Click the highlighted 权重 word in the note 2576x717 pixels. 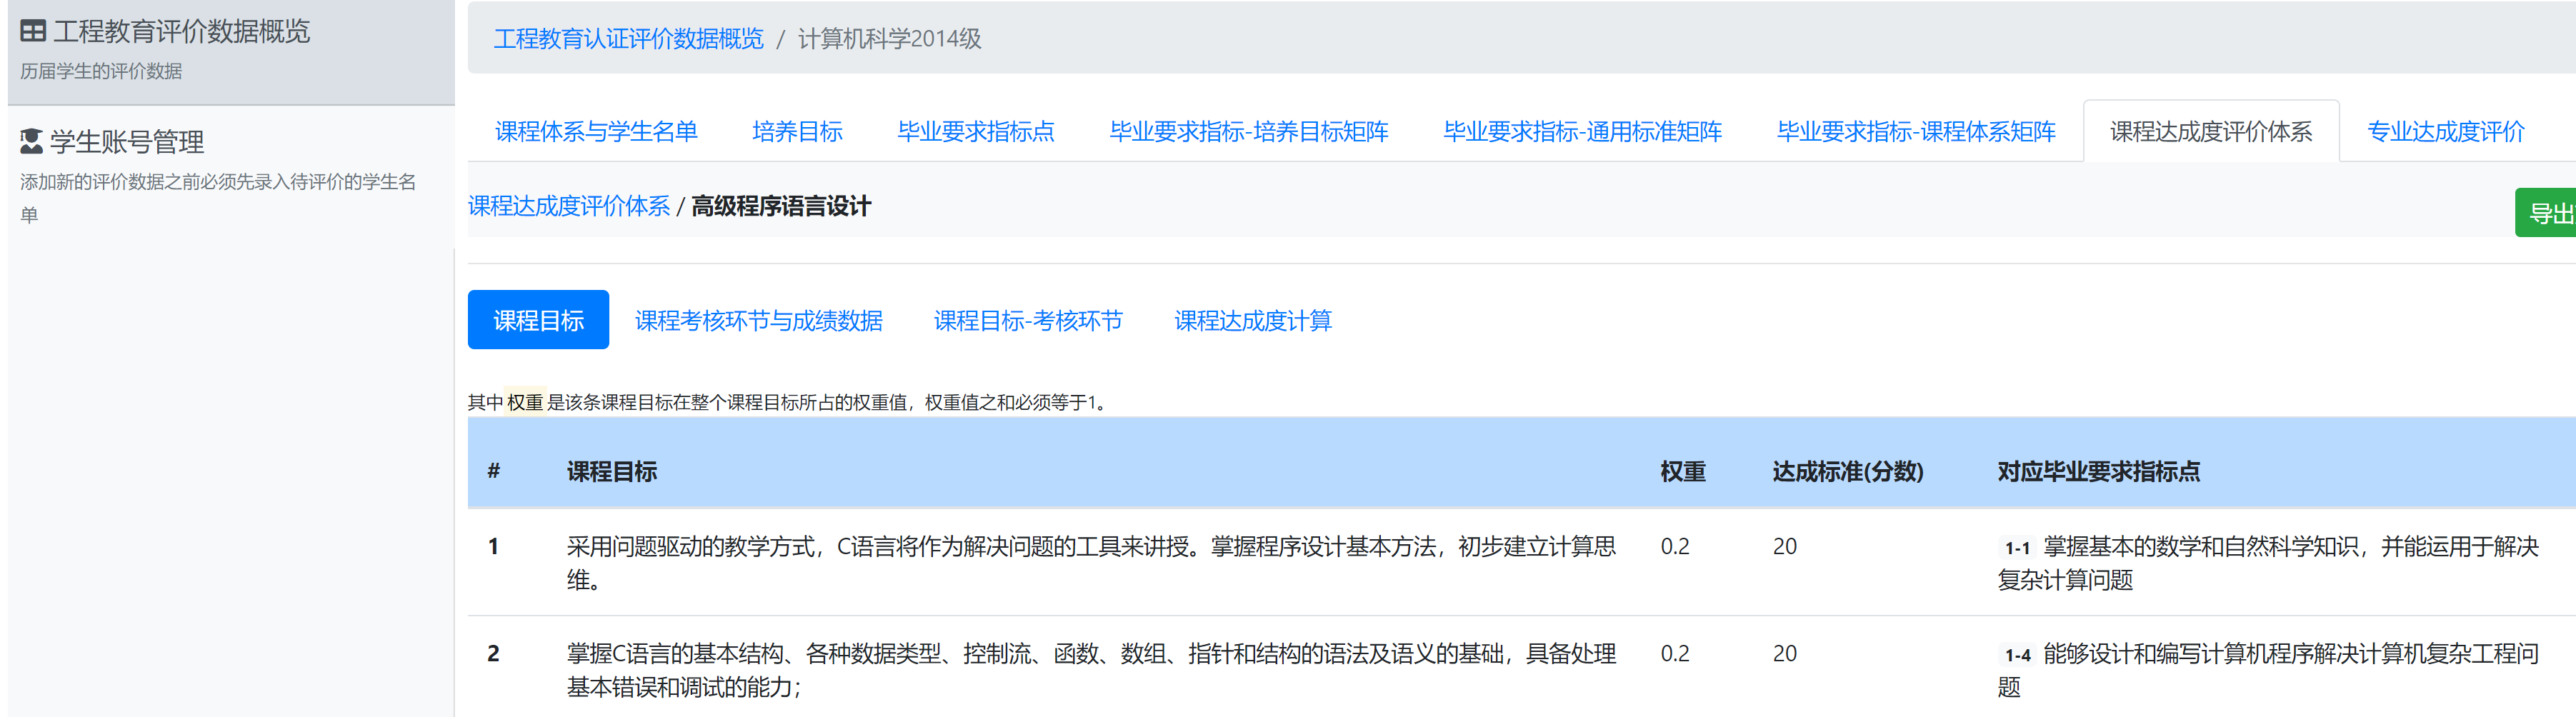(x=525, y=402)
